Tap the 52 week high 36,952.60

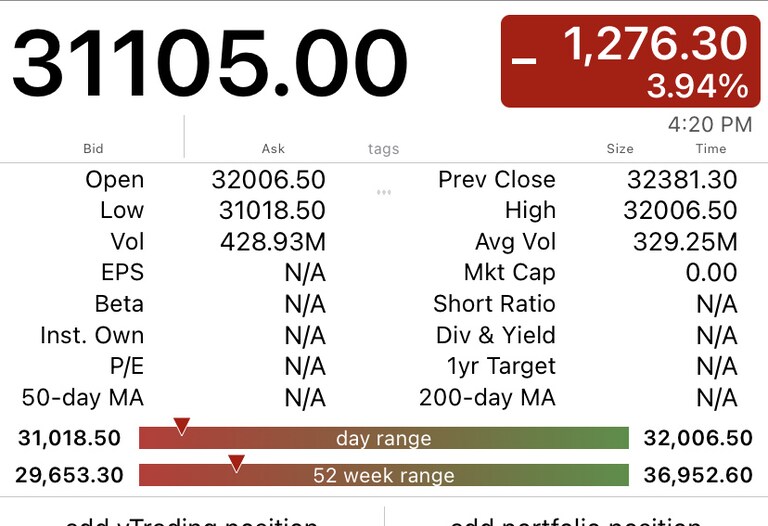698,475
